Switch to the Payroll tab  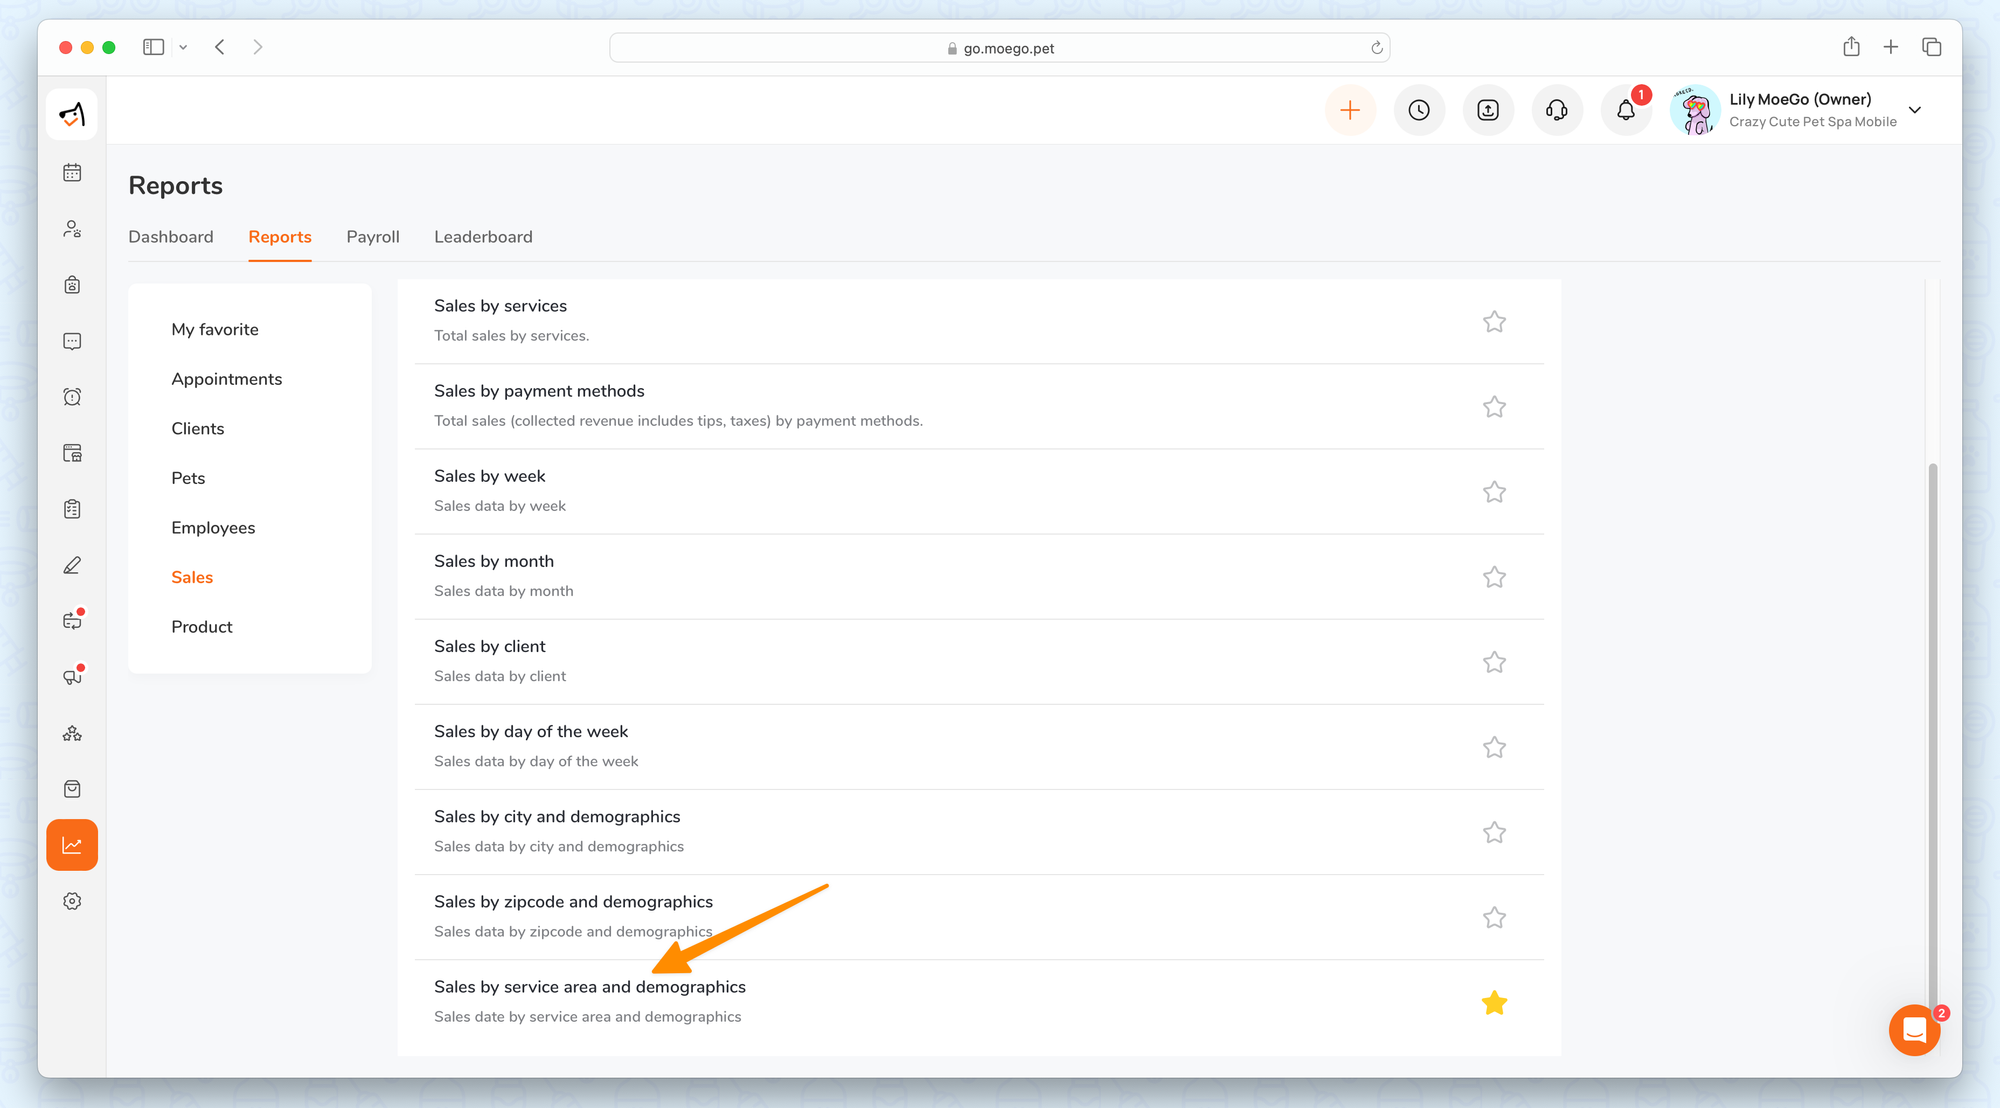(373, 237)
